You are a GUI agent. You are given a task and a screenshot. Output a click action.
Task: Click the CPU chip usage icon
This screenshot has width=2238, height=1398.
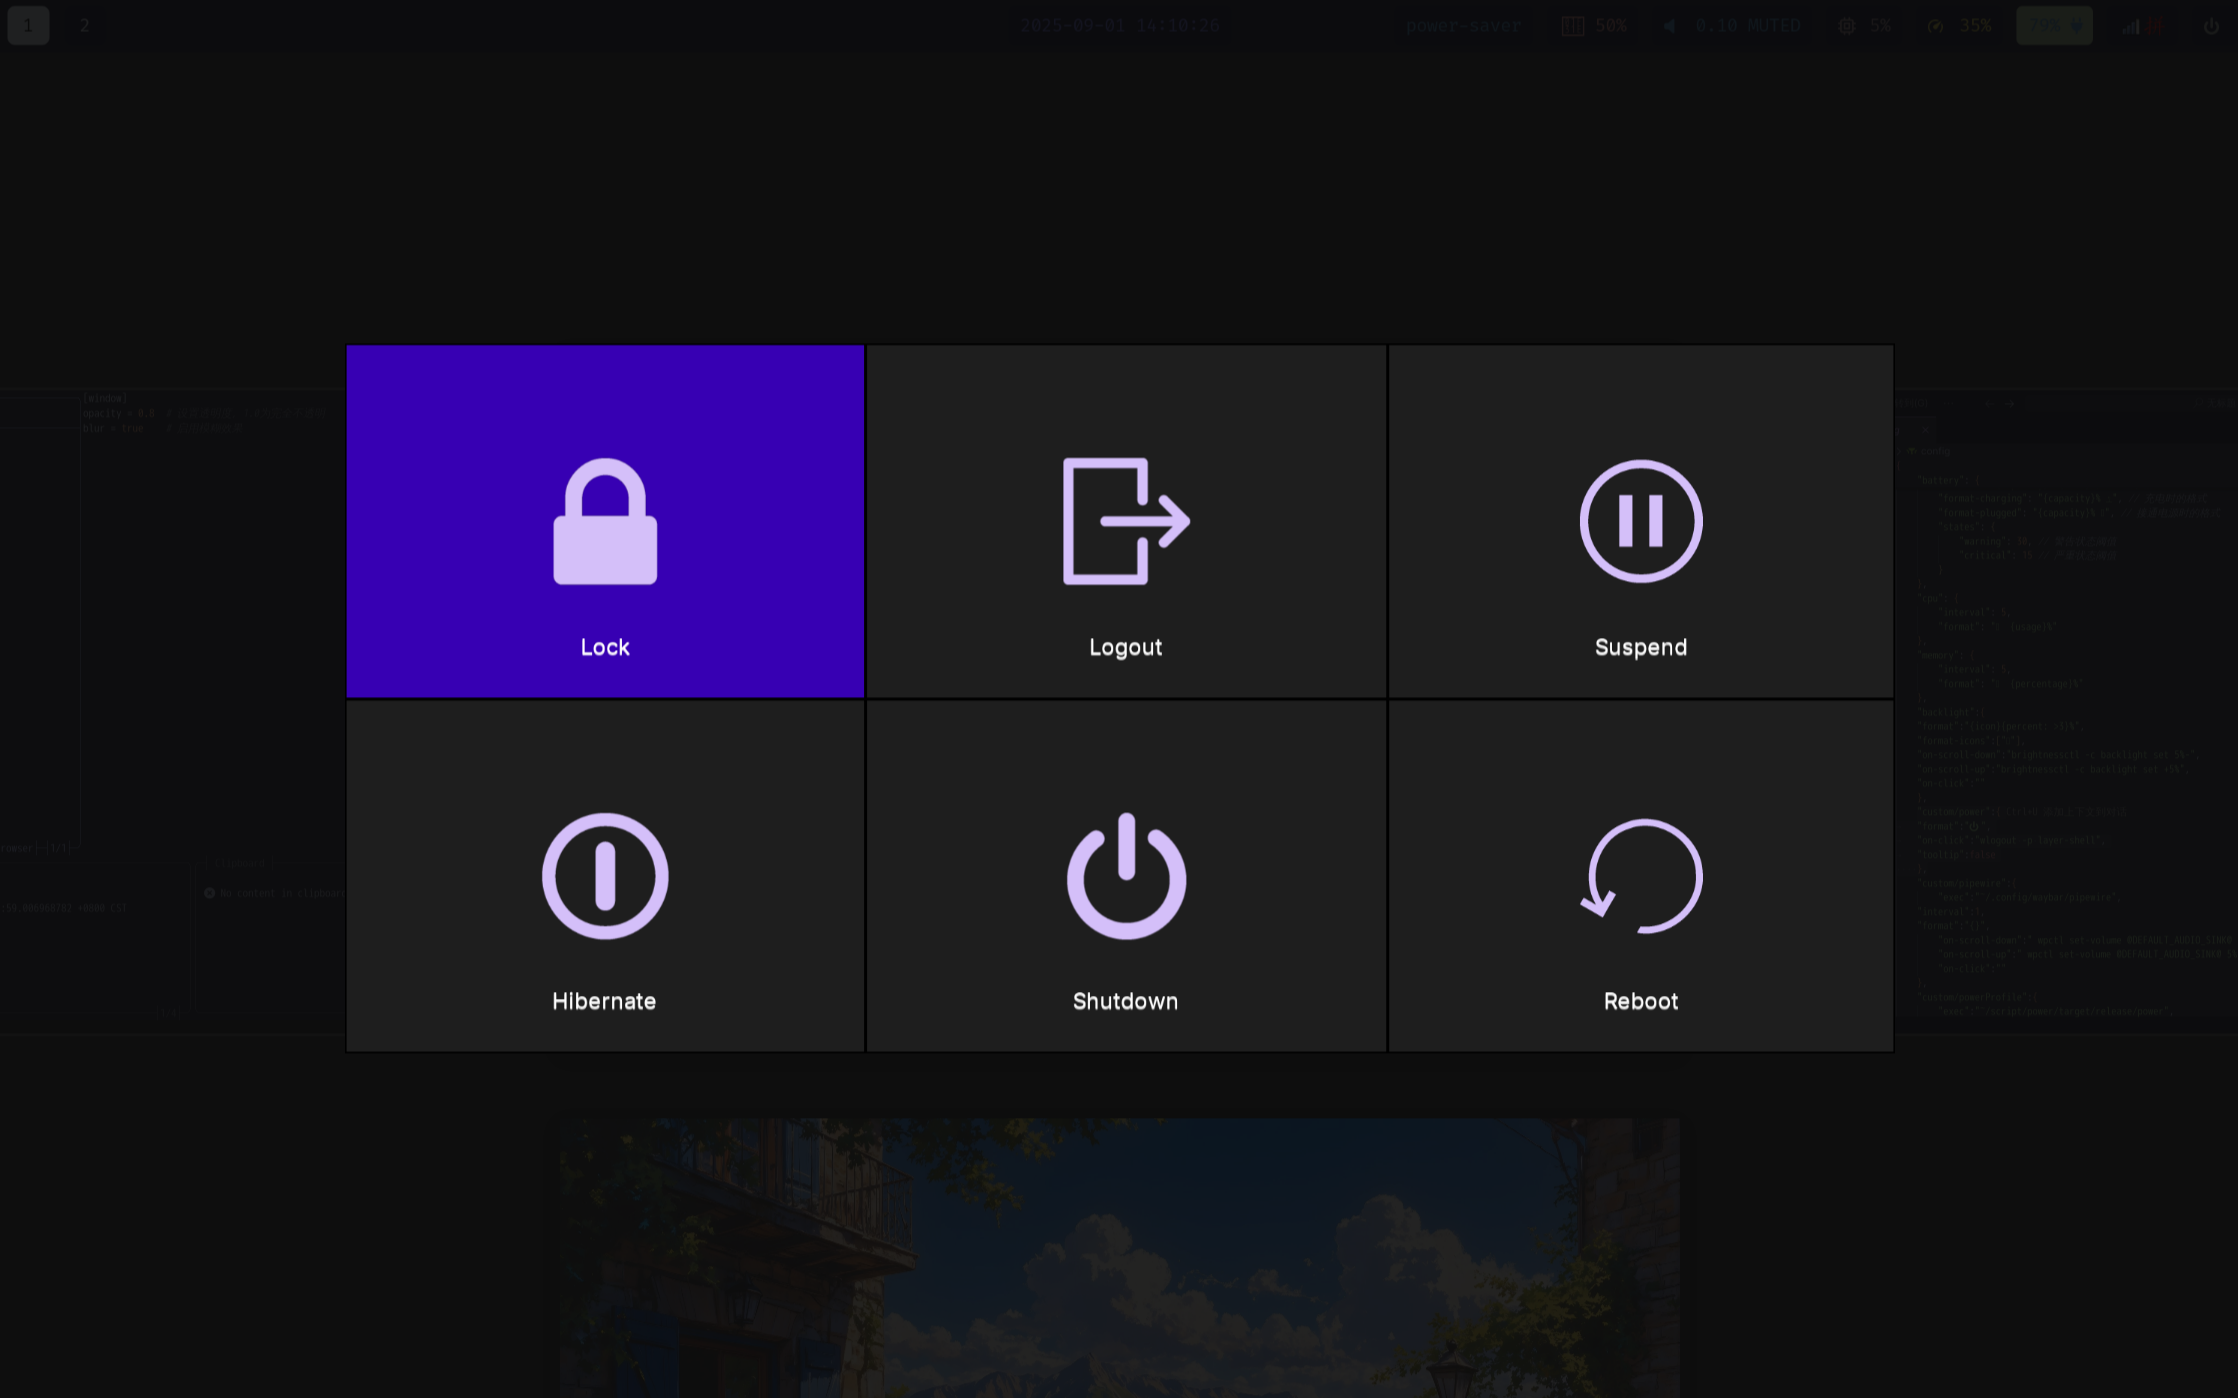tap(1846, 26)
